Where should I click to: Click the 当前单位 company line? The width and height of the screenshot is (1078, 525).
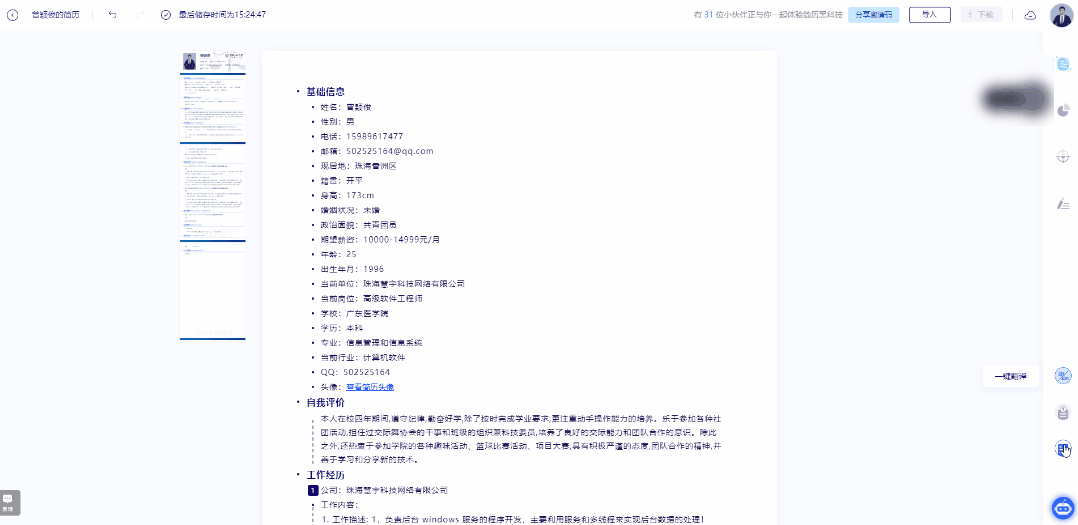tap(393, 283)
